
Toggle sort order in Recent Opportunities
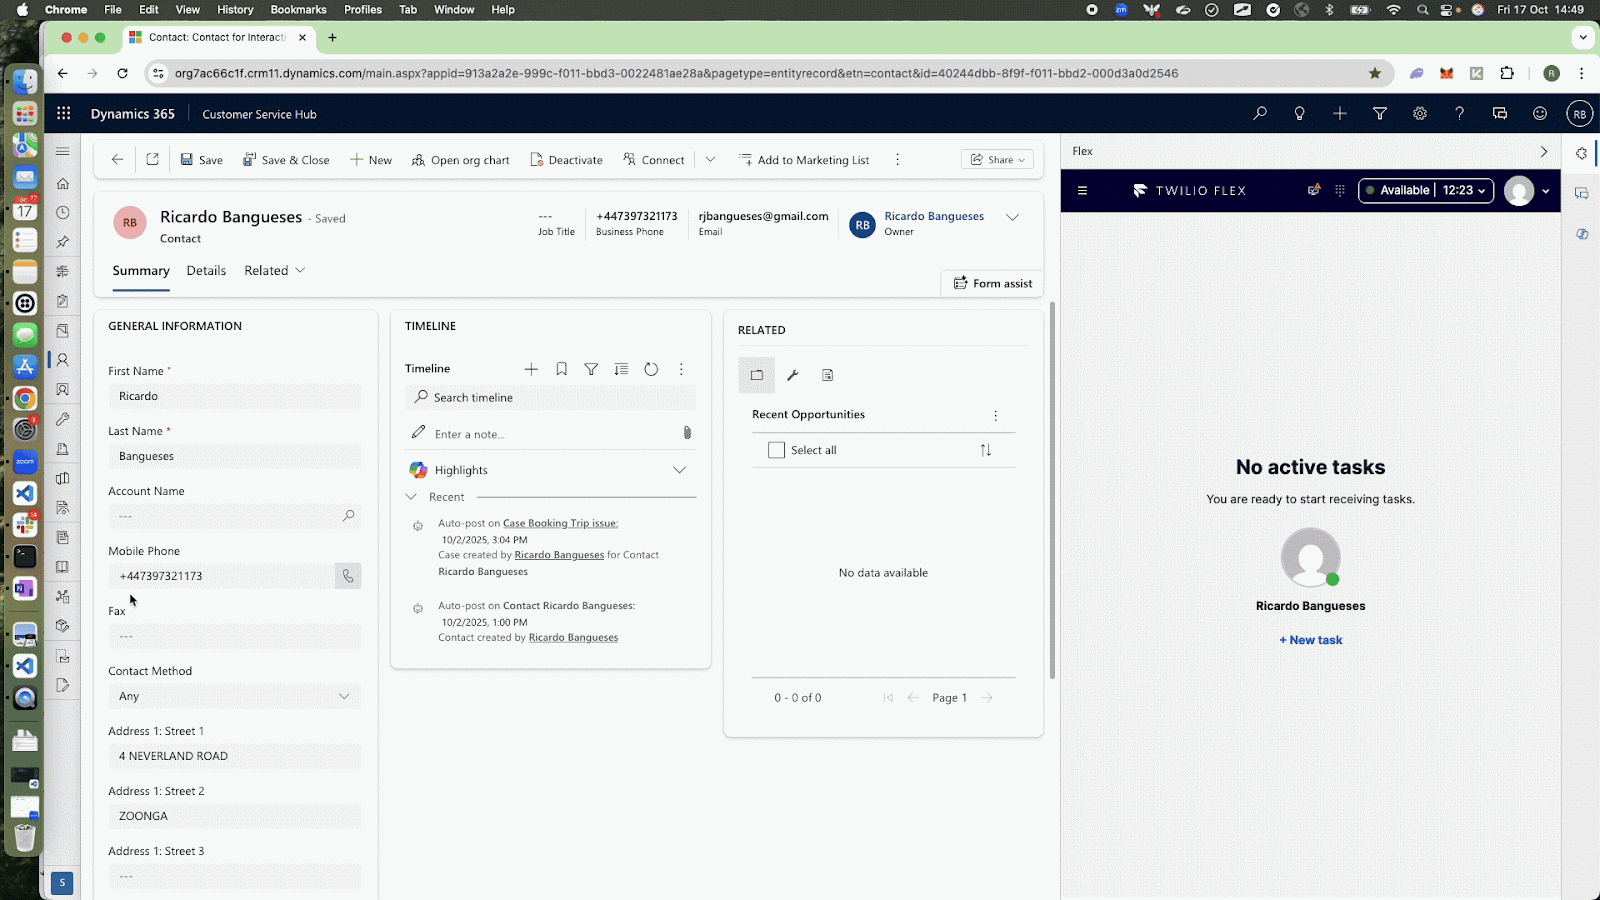point(986,450)
